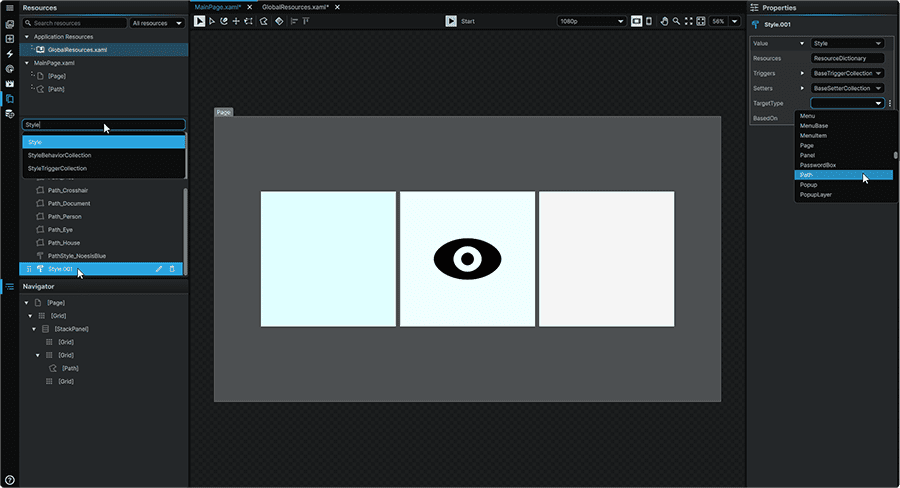900x488 pixels.
Task: Click the TargetType options dots icon
Action: pos(890,103)
